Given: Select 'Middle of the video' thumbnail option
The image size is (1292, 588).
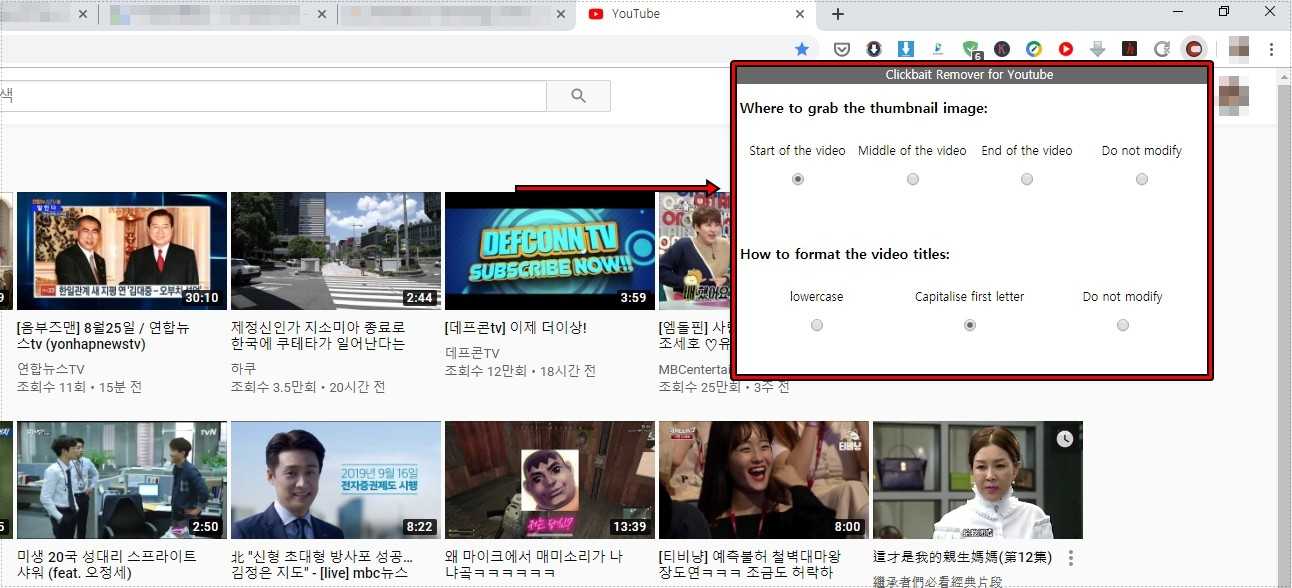Looking at the screenshot, I should tap(912, 179).
